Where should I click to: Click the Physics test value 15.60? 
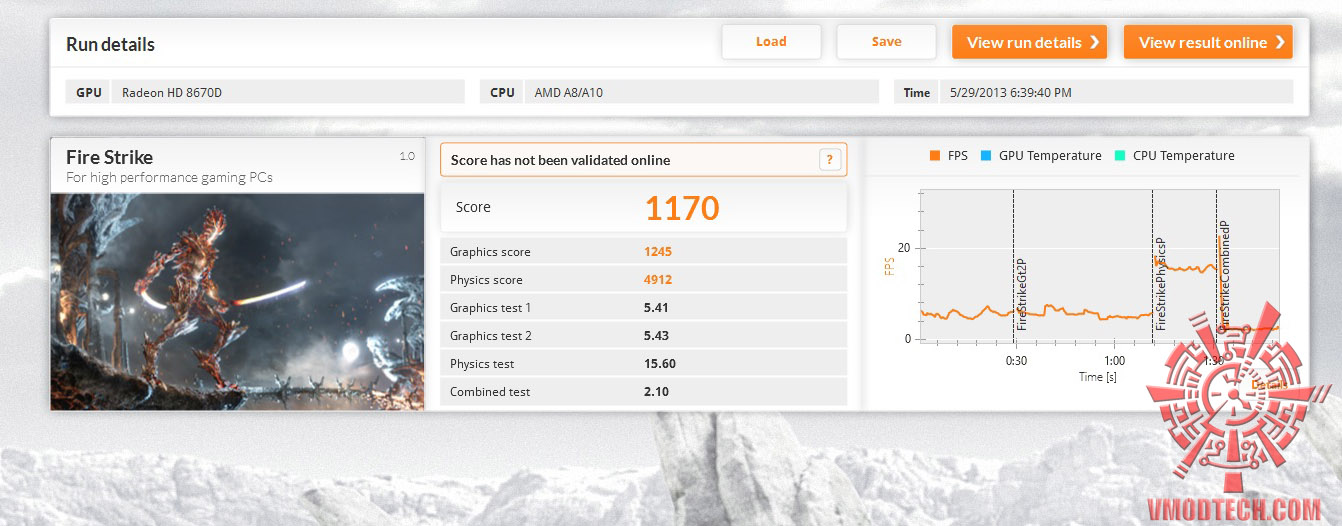click(660, 364)
